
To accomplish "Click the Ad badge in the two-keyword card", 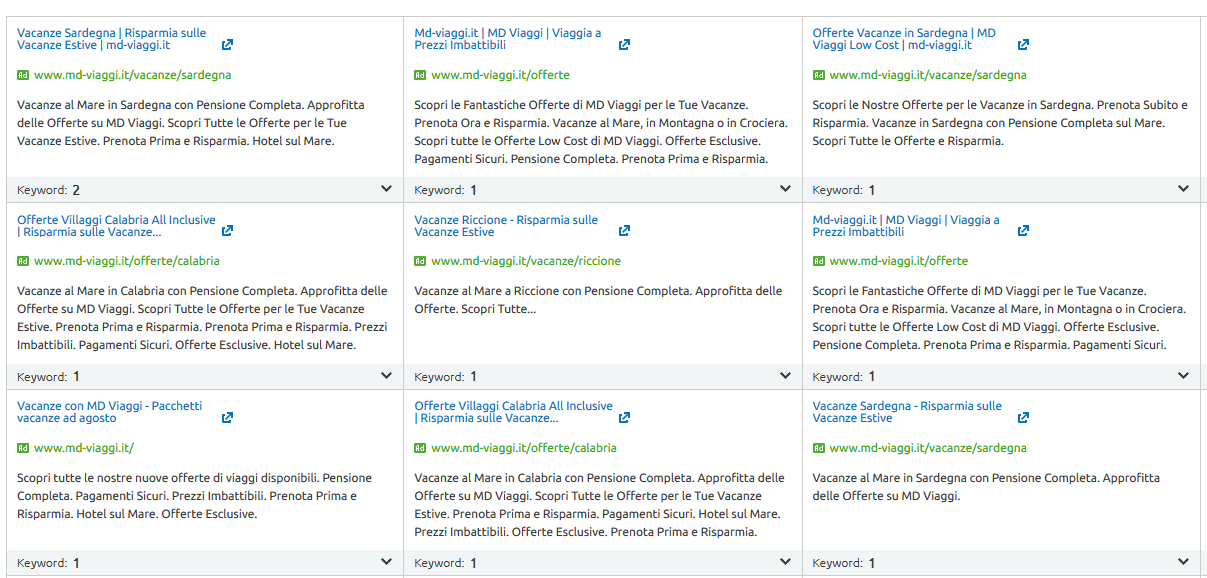I will point(23,75).
